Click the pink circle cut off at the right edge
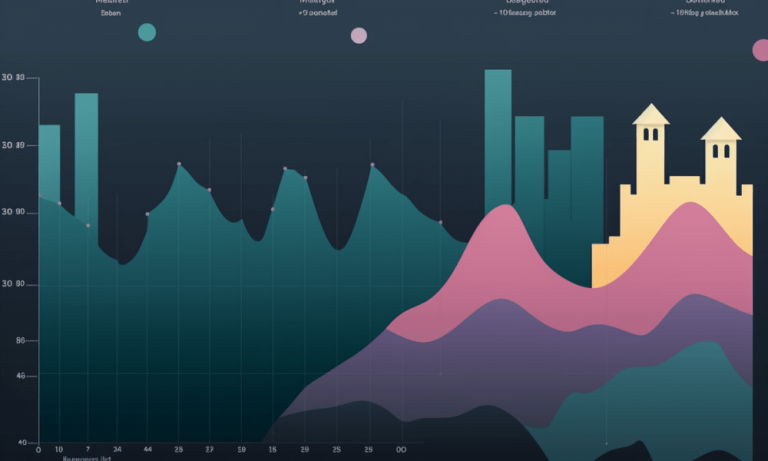This screenshot has width=768, height=461. pyautogui.click(x=761, y=50)
